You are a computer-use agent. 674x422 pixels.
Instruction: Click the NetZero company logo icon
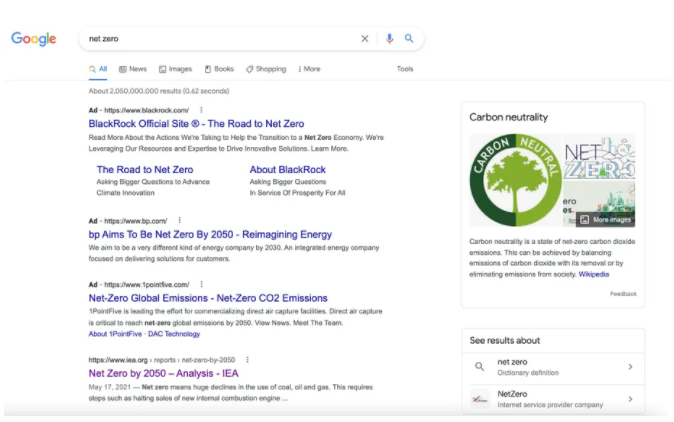click(x=480, y=399)
